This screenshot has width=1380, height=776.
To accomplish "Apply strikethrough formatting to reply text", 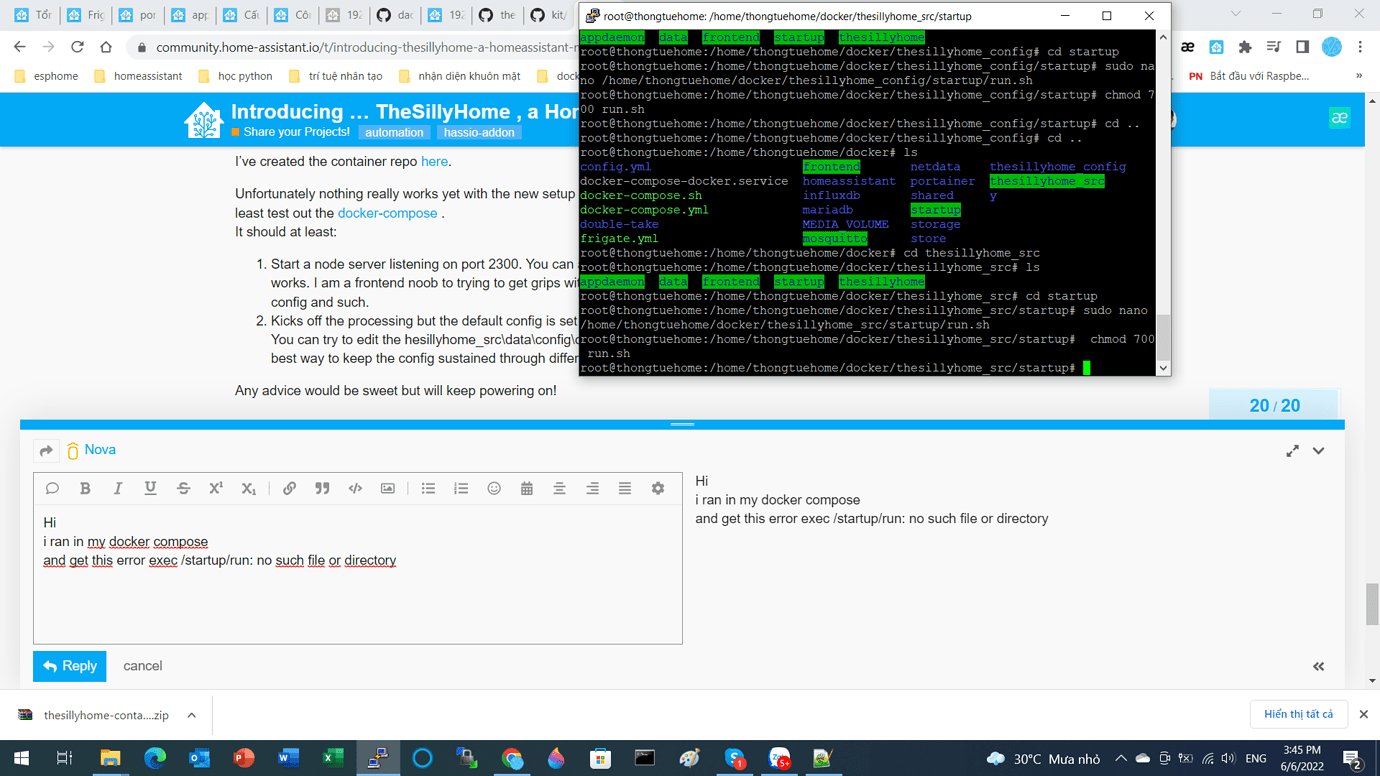I will pos(183,488).
